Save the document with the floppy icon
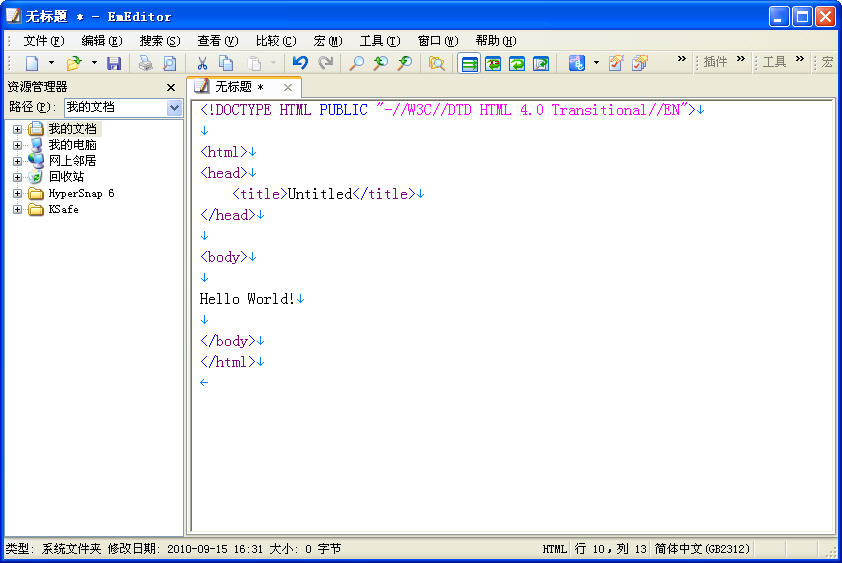Screen dimensions: 842x563 pos(113,63)
